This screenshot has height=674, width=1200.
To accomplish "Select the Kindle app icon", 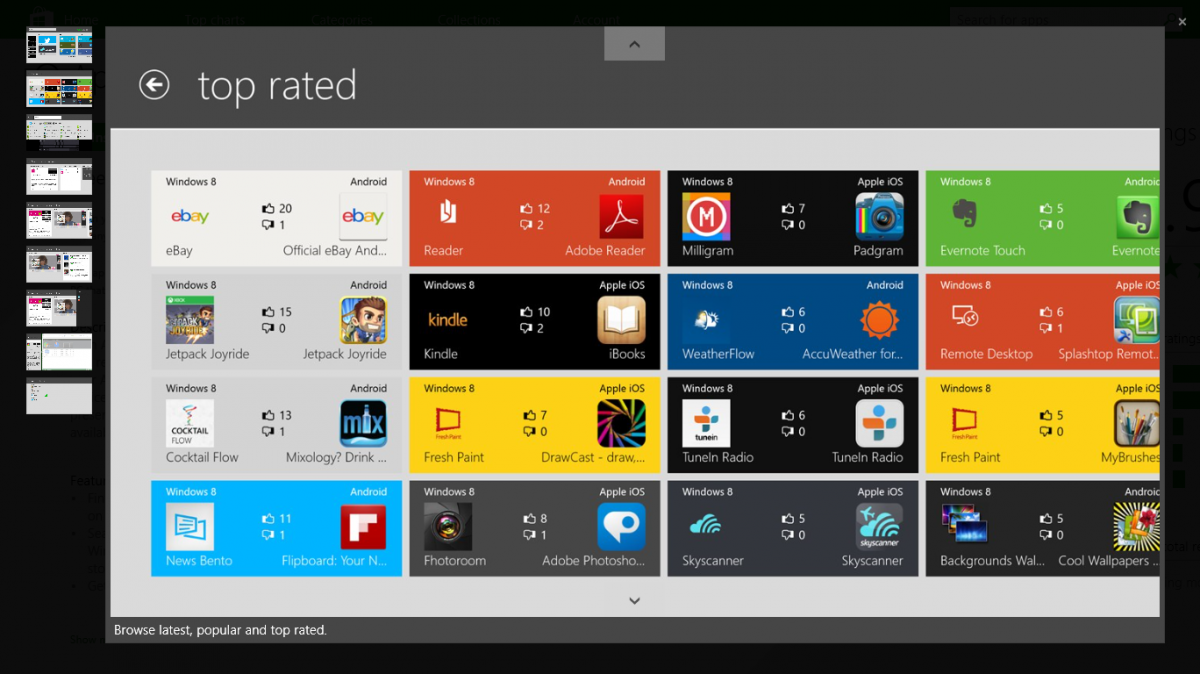I will (x=448, y=320).
